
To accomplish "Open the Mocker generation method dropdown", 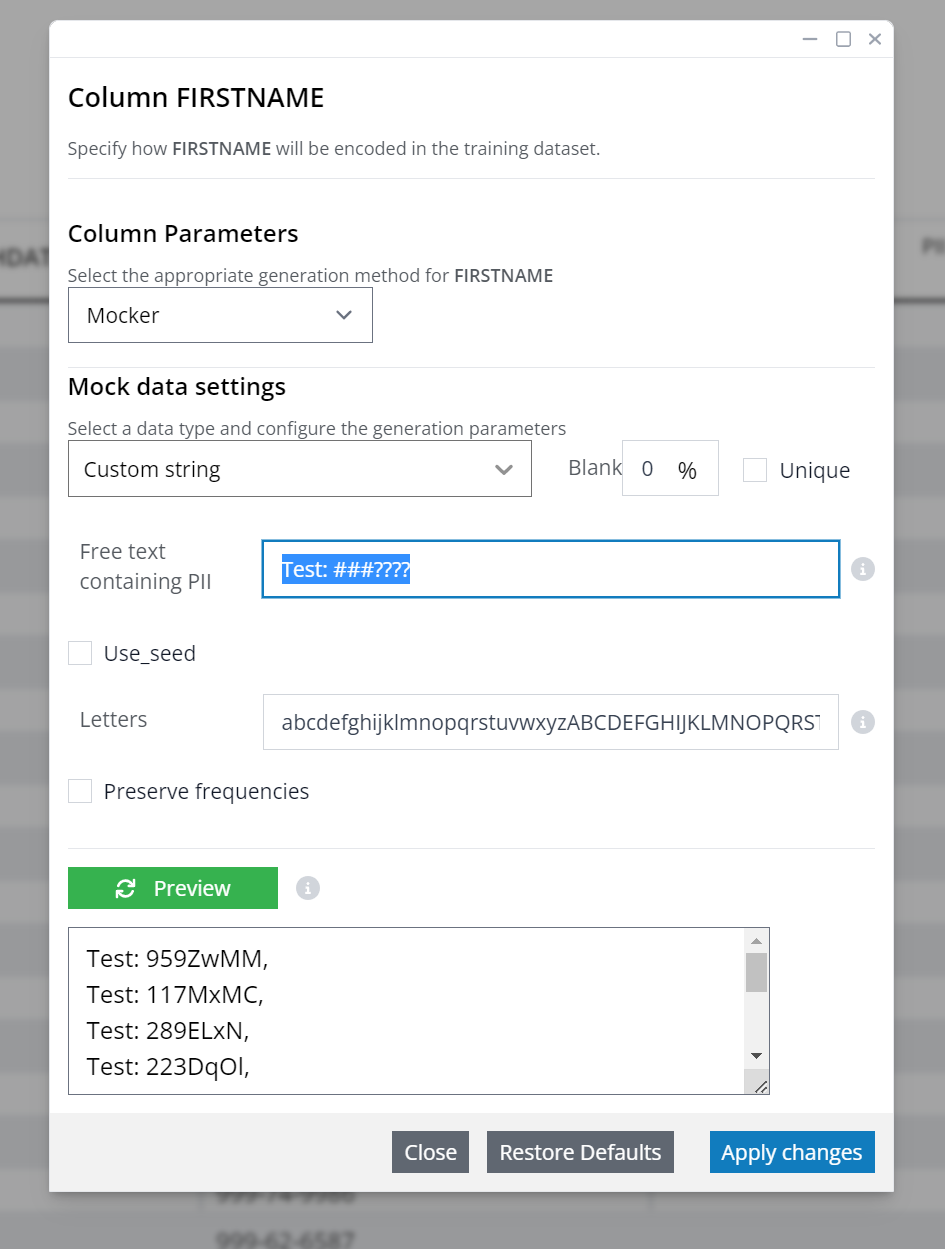I will [220, 315].
